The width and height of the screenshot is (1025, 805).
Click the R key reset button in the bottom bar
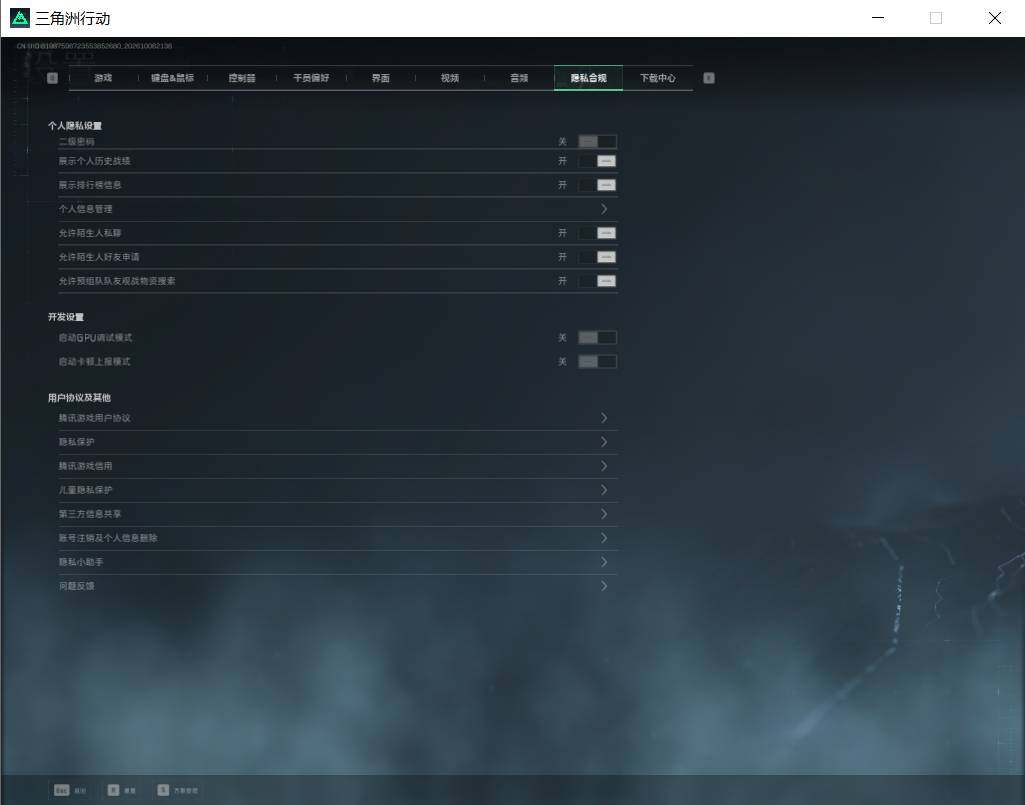pyautogui.click(x=122, y=790)
